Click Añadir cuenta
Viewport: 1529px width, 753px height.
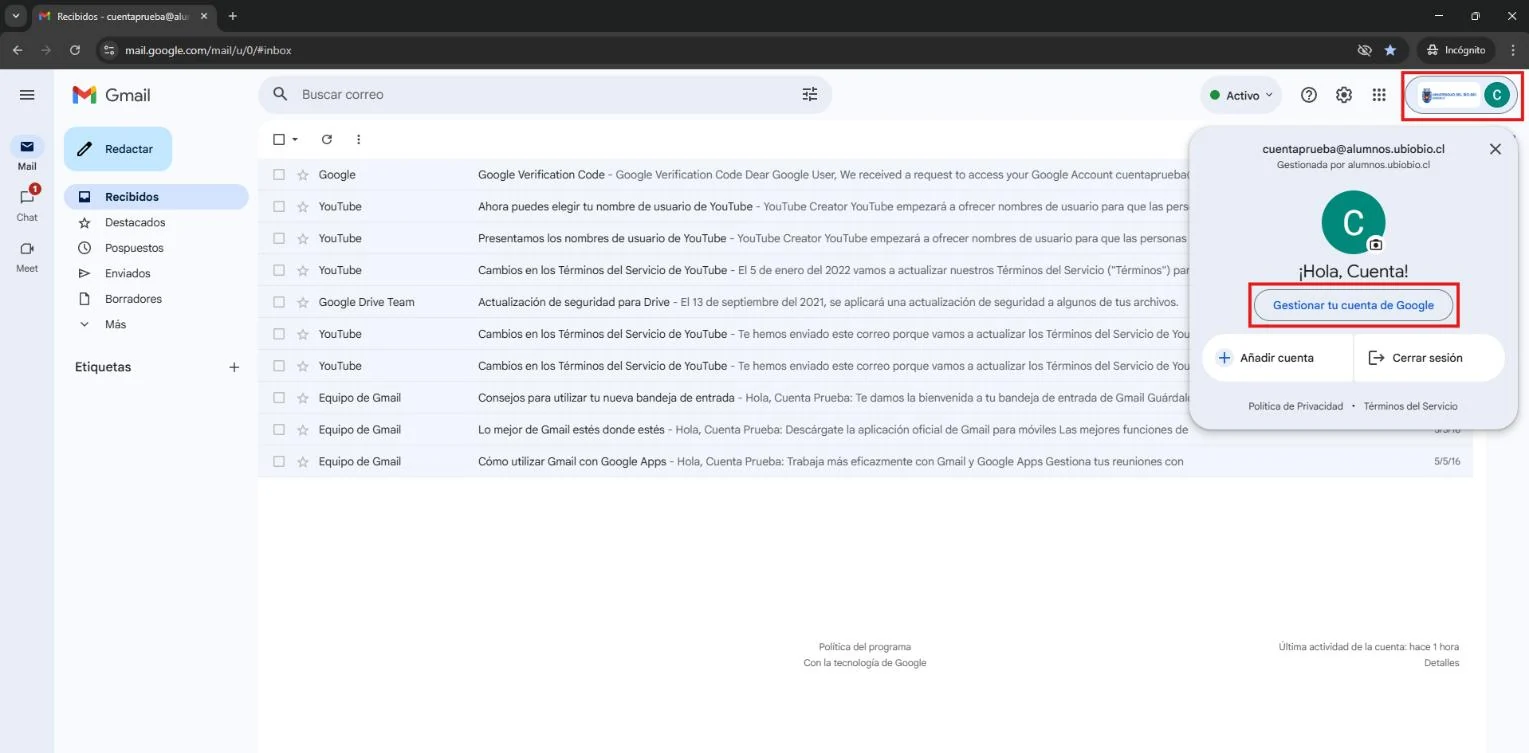coord(1277,358)
